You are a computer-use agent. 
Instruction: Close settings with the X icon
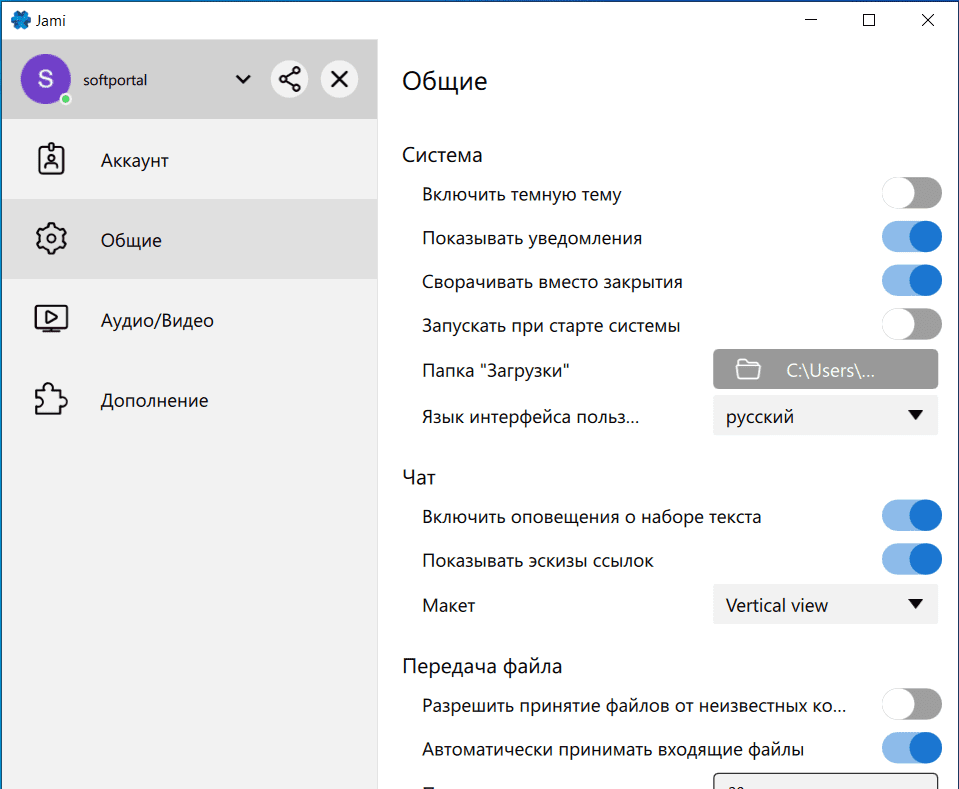[x=339, y=79]
